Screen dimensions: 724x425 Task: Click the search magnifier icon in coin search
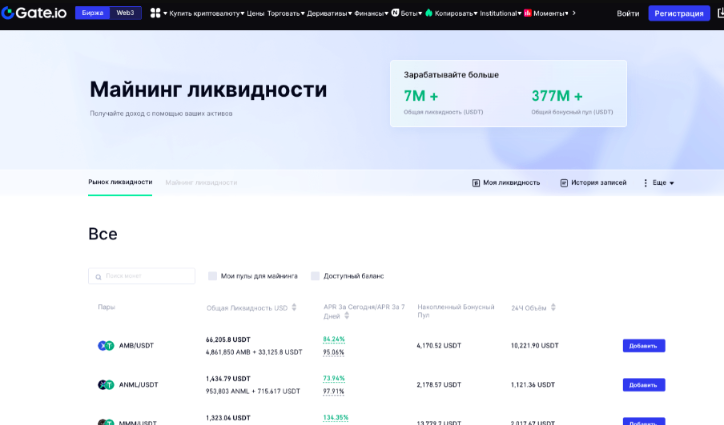point(98,277)
